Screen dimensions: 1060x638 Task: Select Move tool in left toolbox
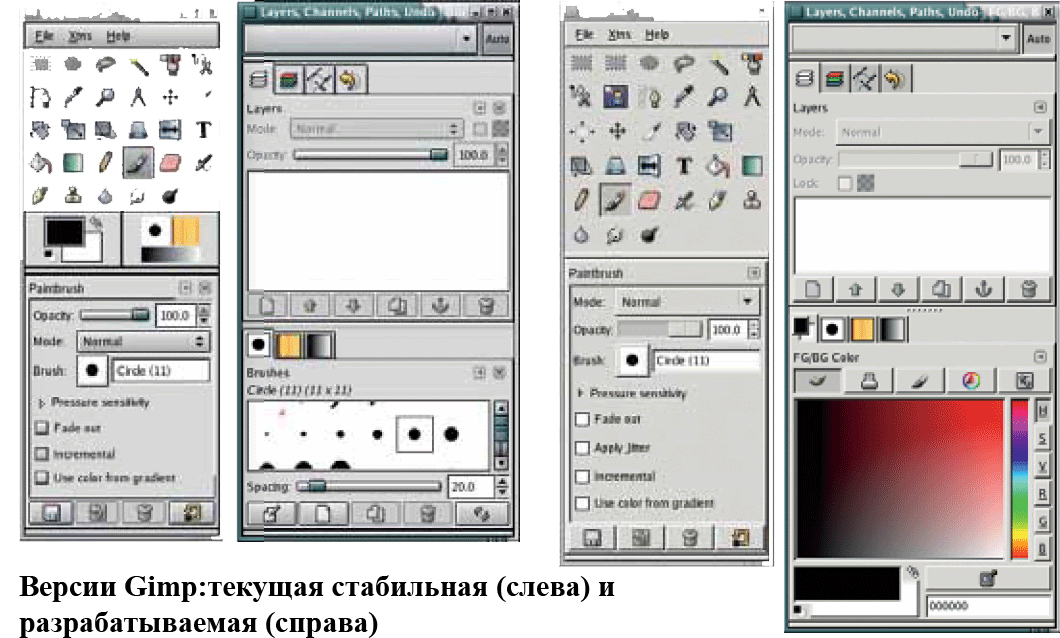click(170, 97)
